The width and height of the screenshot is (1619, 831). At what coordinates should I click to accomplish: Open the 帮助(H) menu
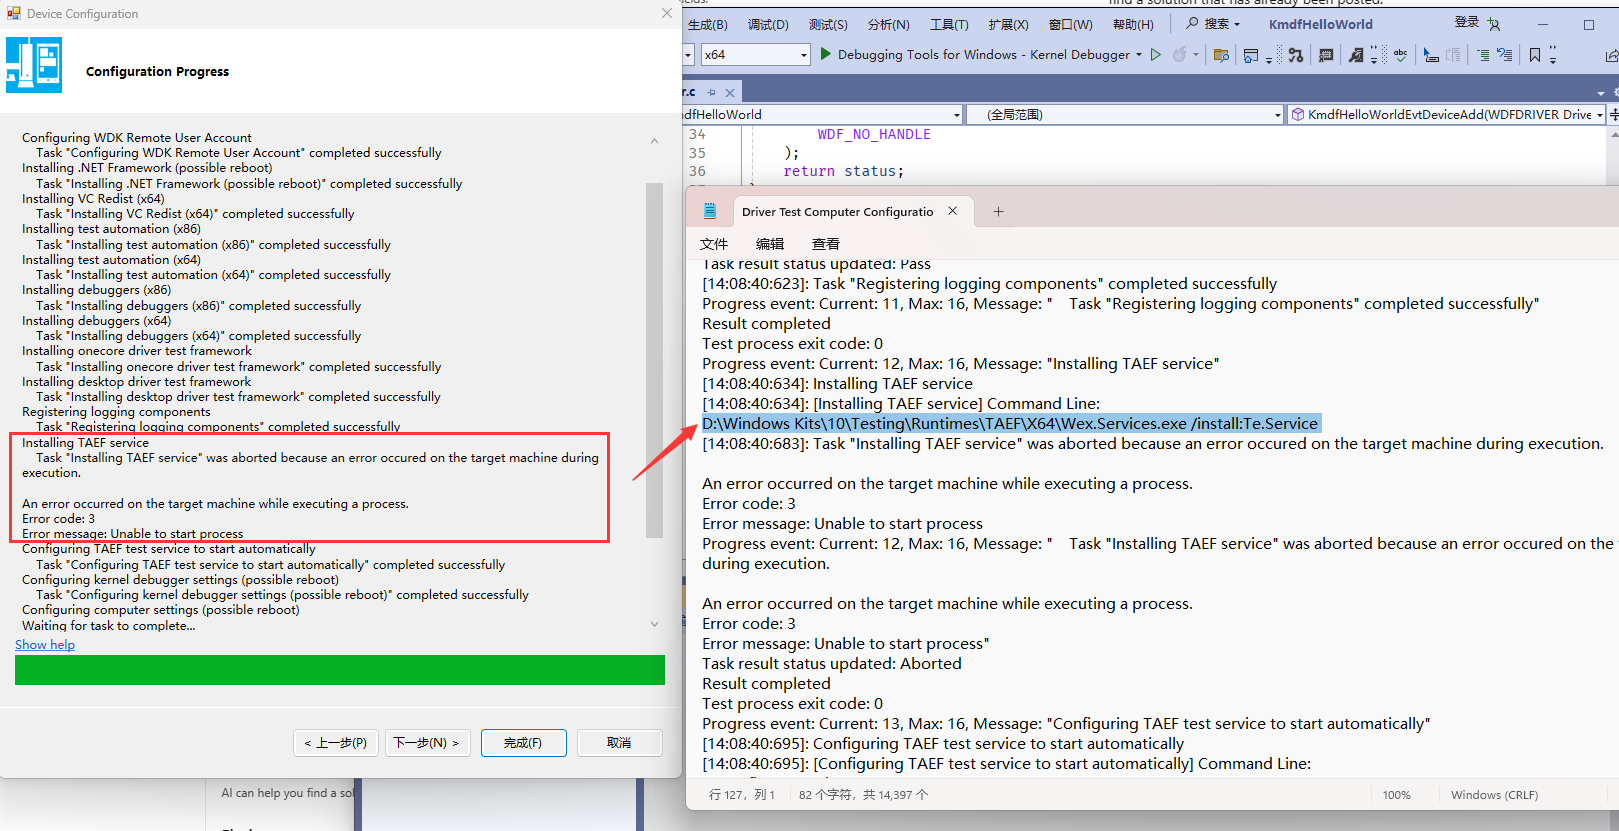tap(1133, 24)
